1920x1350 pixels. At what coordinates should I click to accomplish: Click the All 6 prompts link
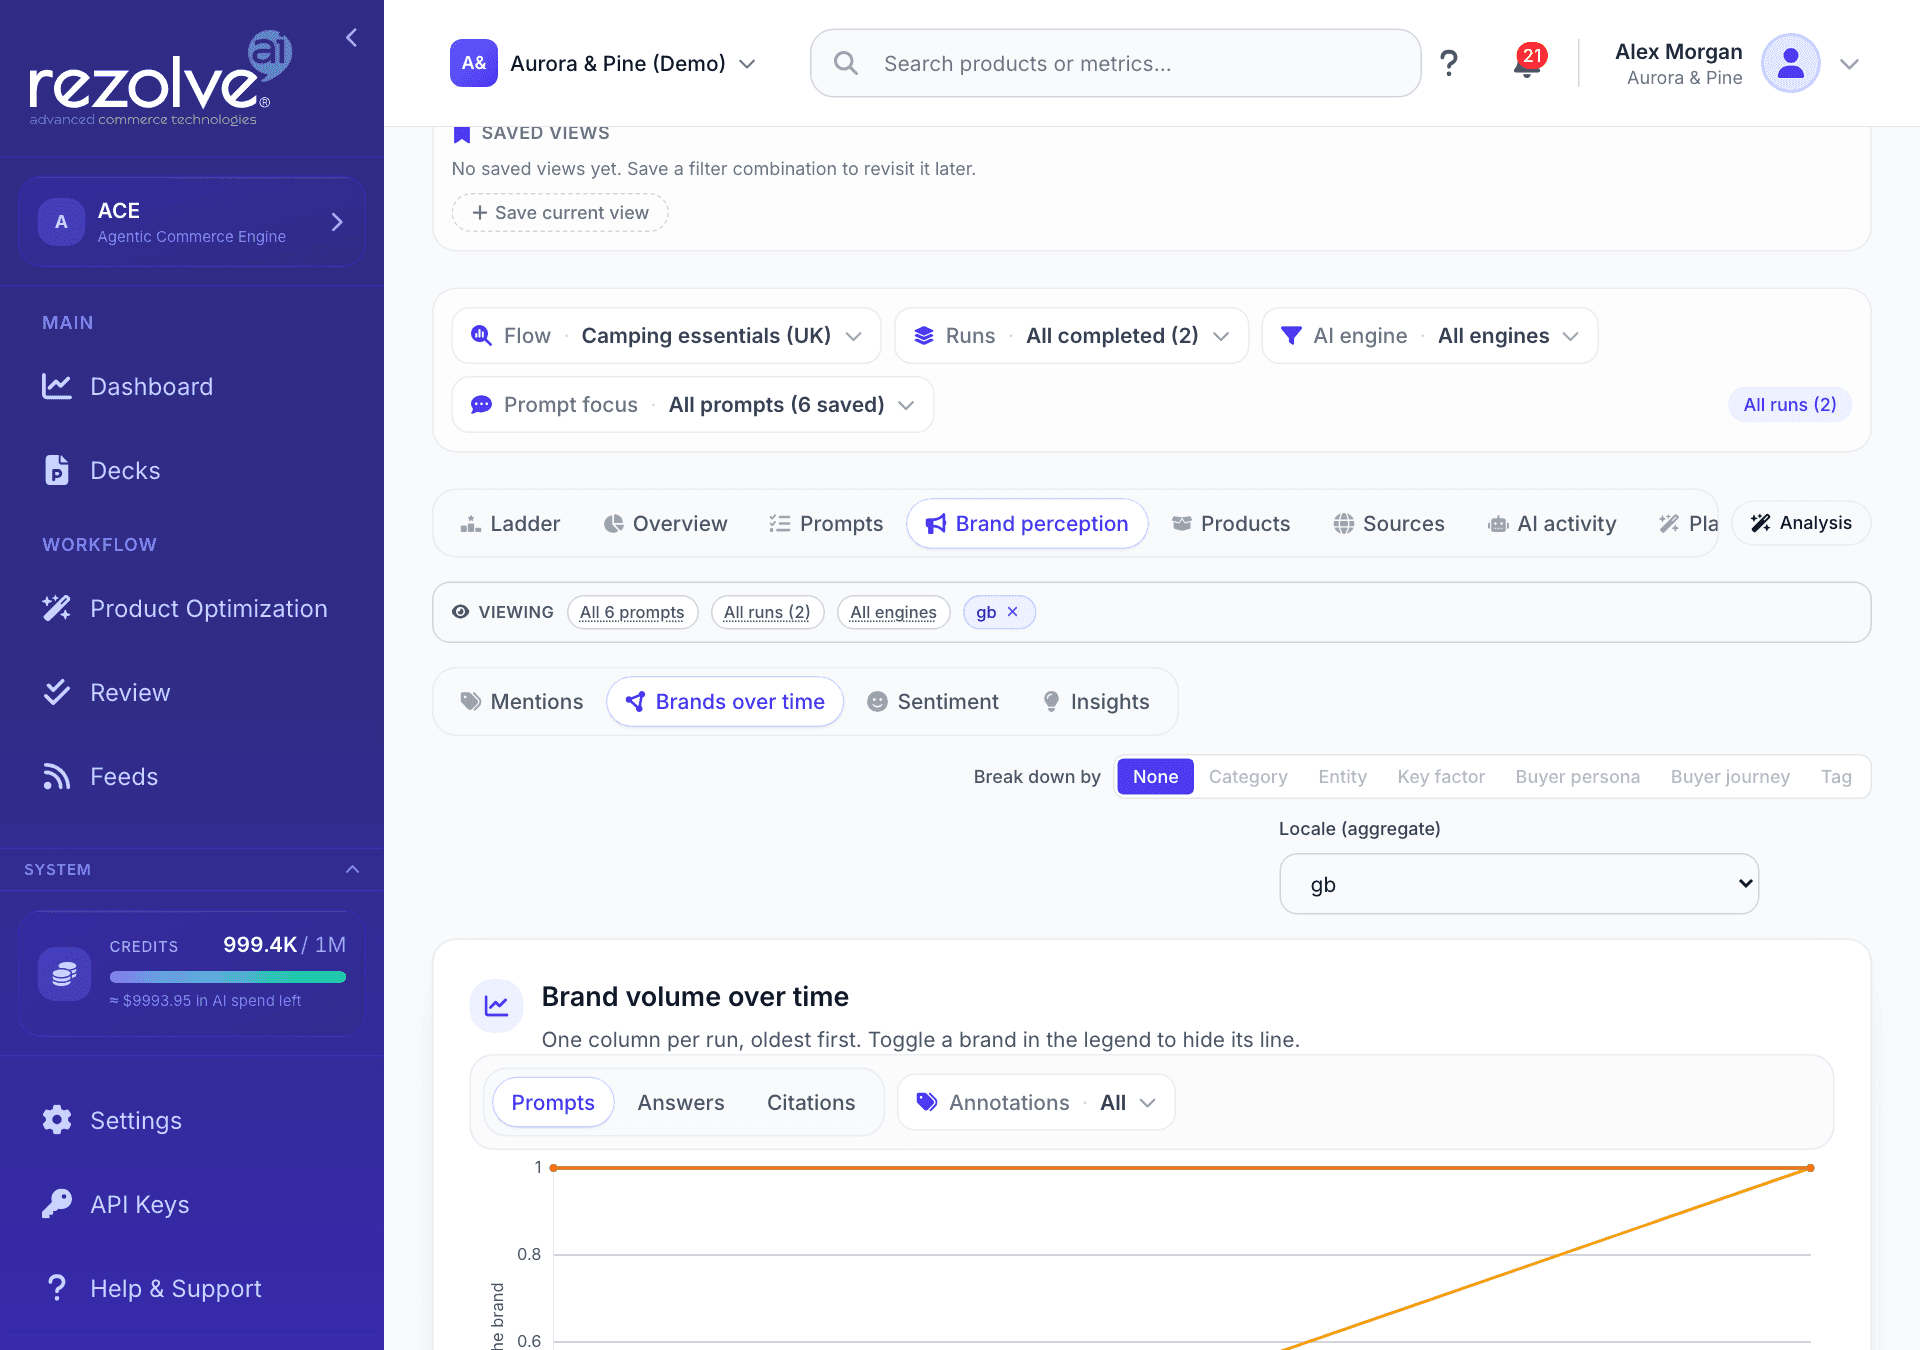tap(632, 612)
